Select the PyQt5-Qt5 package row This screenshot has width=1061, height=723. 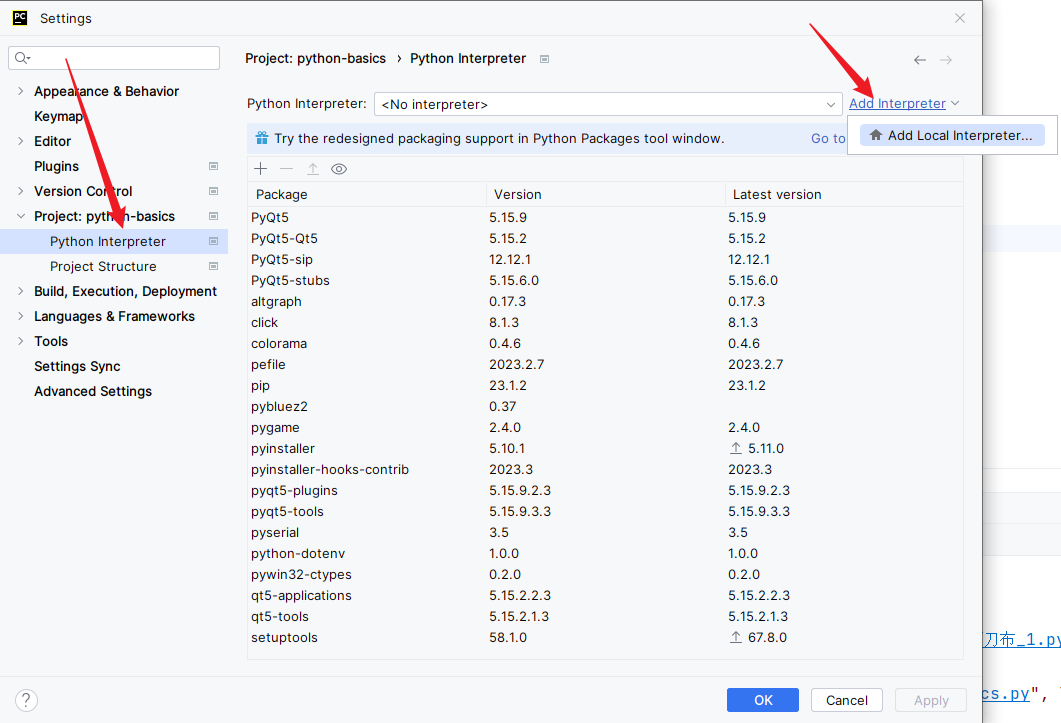(605, 238)
